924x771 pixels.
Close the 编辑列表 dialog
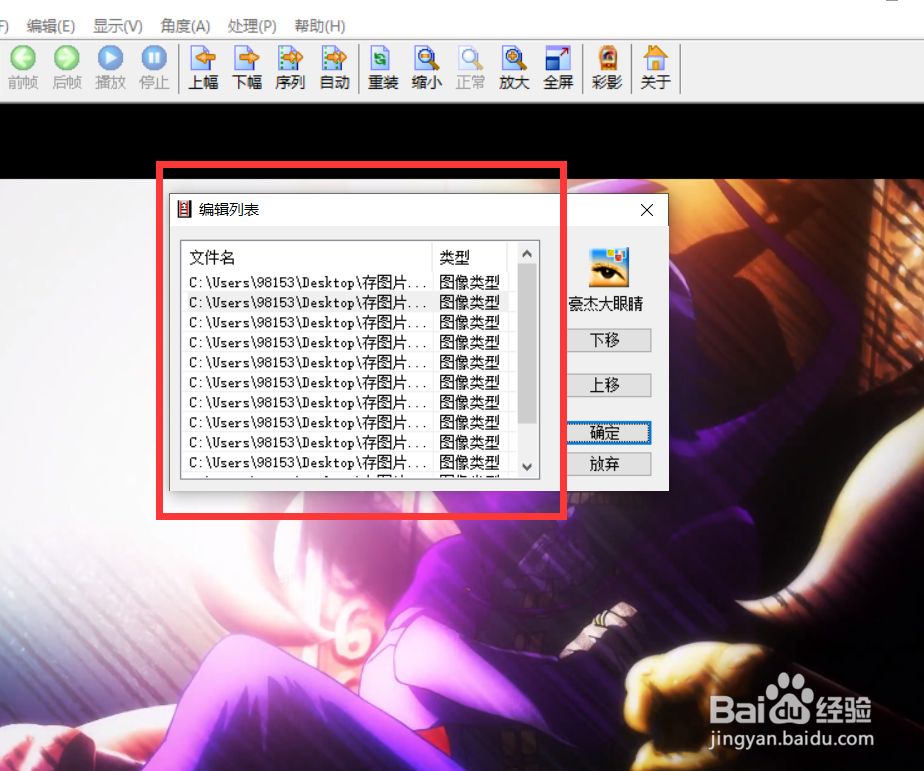tap(646, 210)
